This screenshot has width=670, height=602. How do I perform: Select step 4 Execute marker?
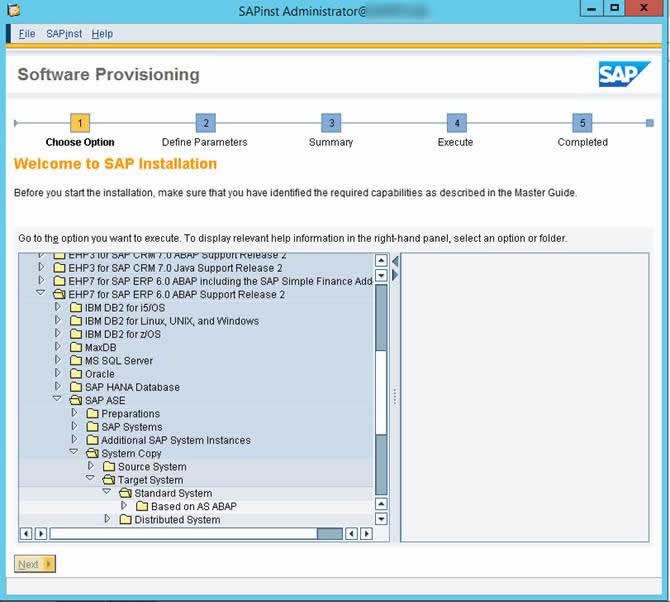tap(456, 123)
